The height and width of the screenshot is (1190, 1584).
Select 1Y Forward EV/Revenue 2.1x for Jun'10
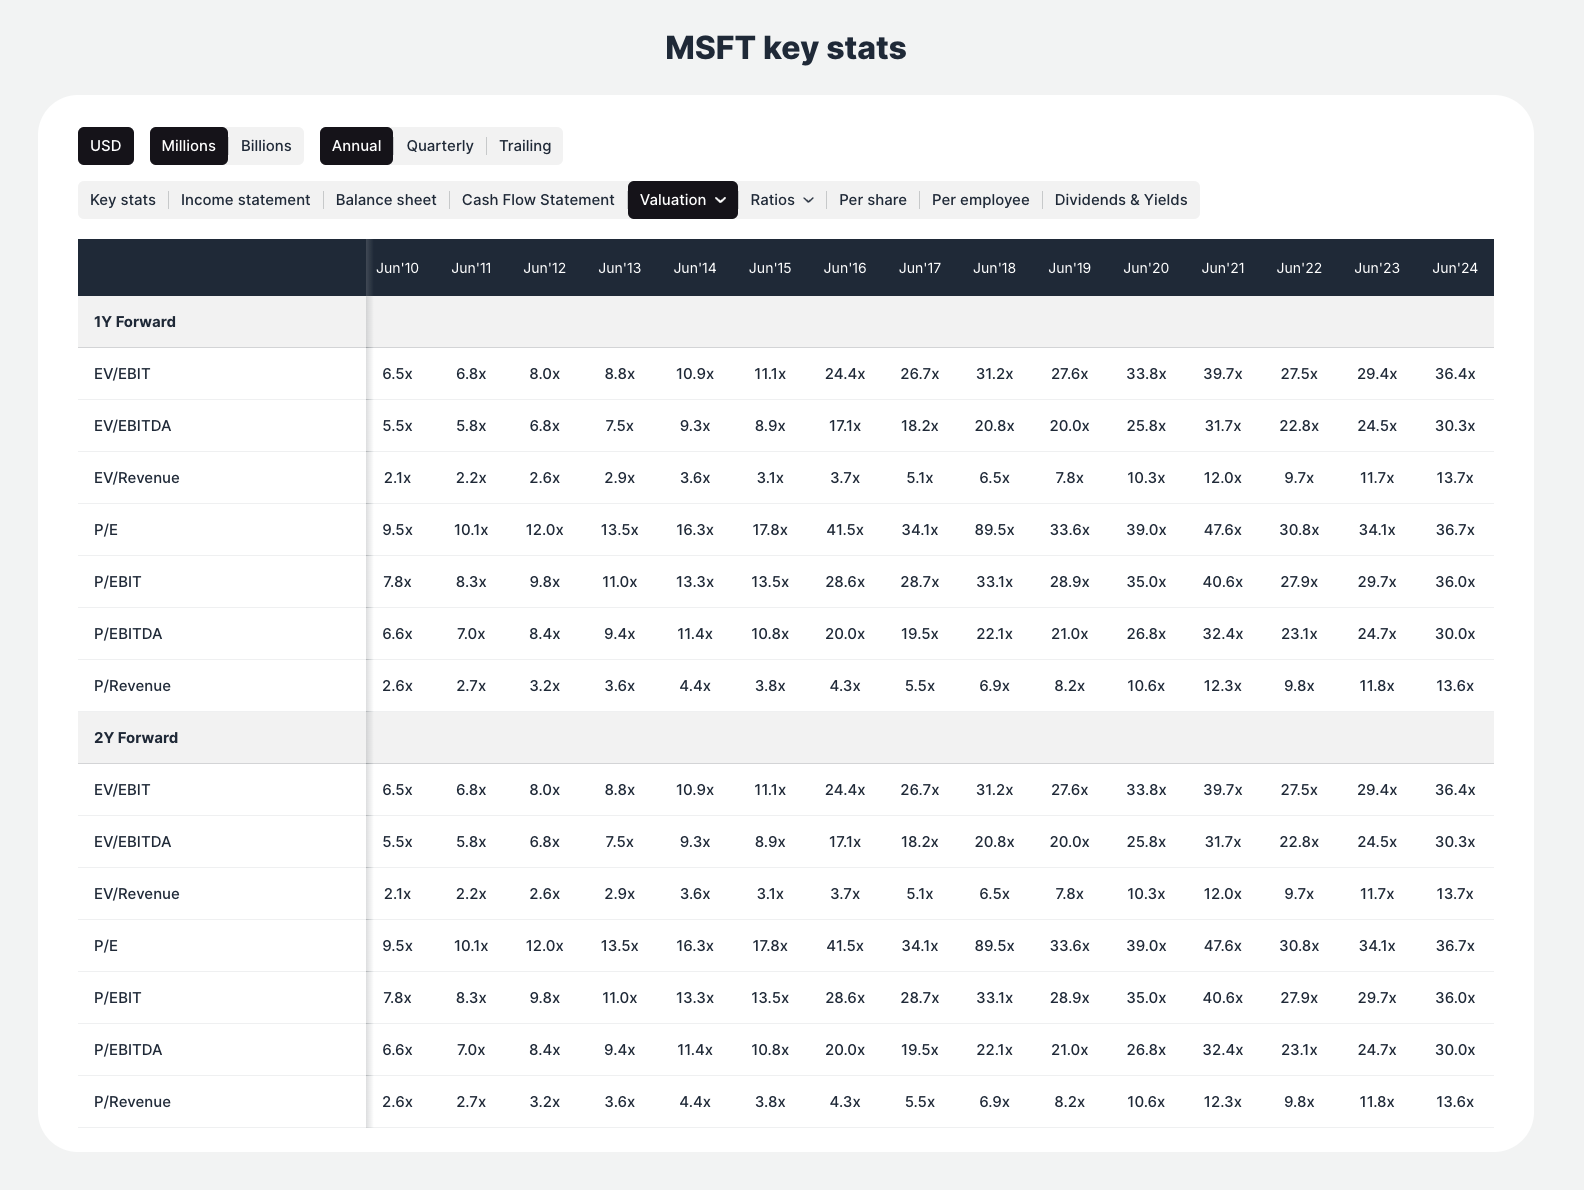pyautogui.click(x=397, y=478)
